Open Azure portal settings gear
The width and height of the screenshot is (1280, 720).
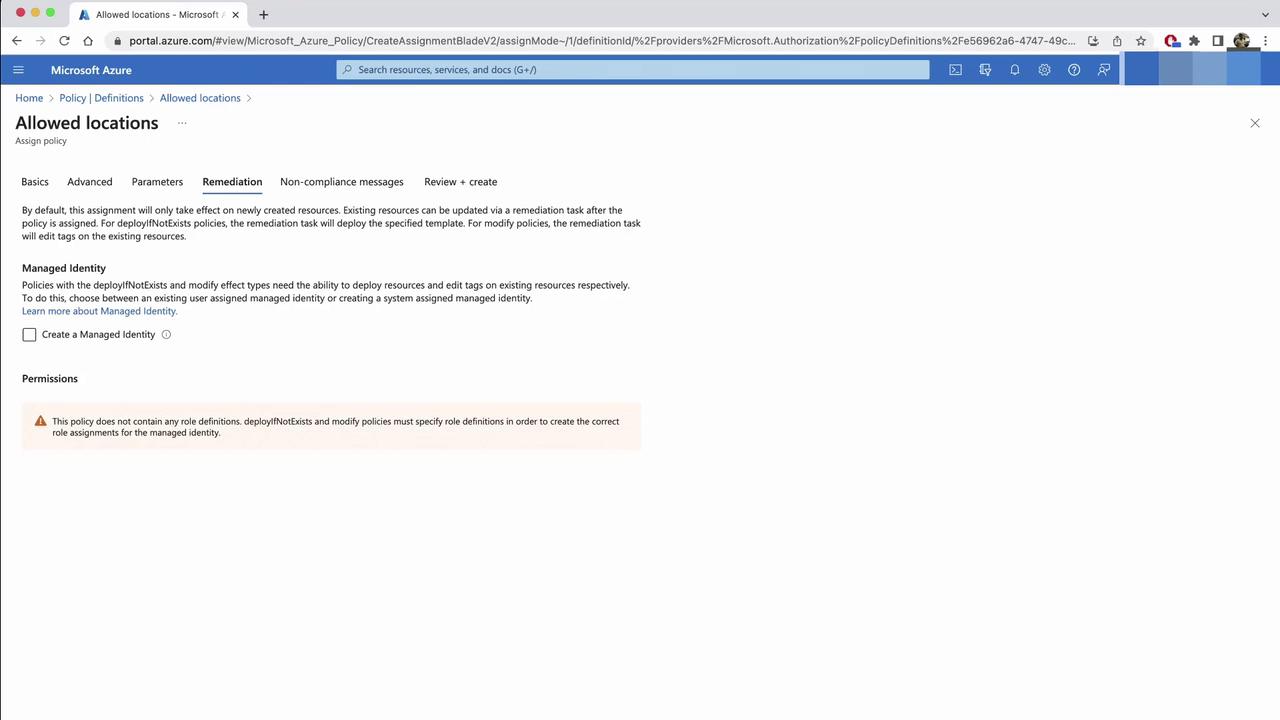point(1044,70)
